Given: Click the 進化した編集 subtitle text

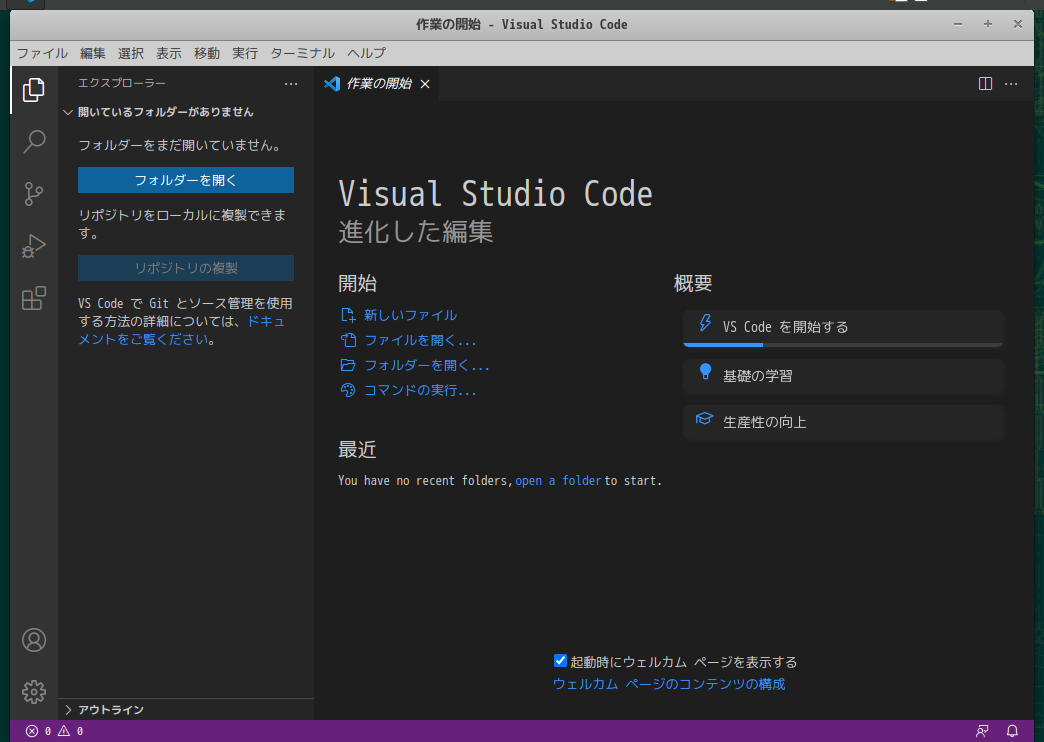Looking at the screenshot, I should (x=415, y=232).
